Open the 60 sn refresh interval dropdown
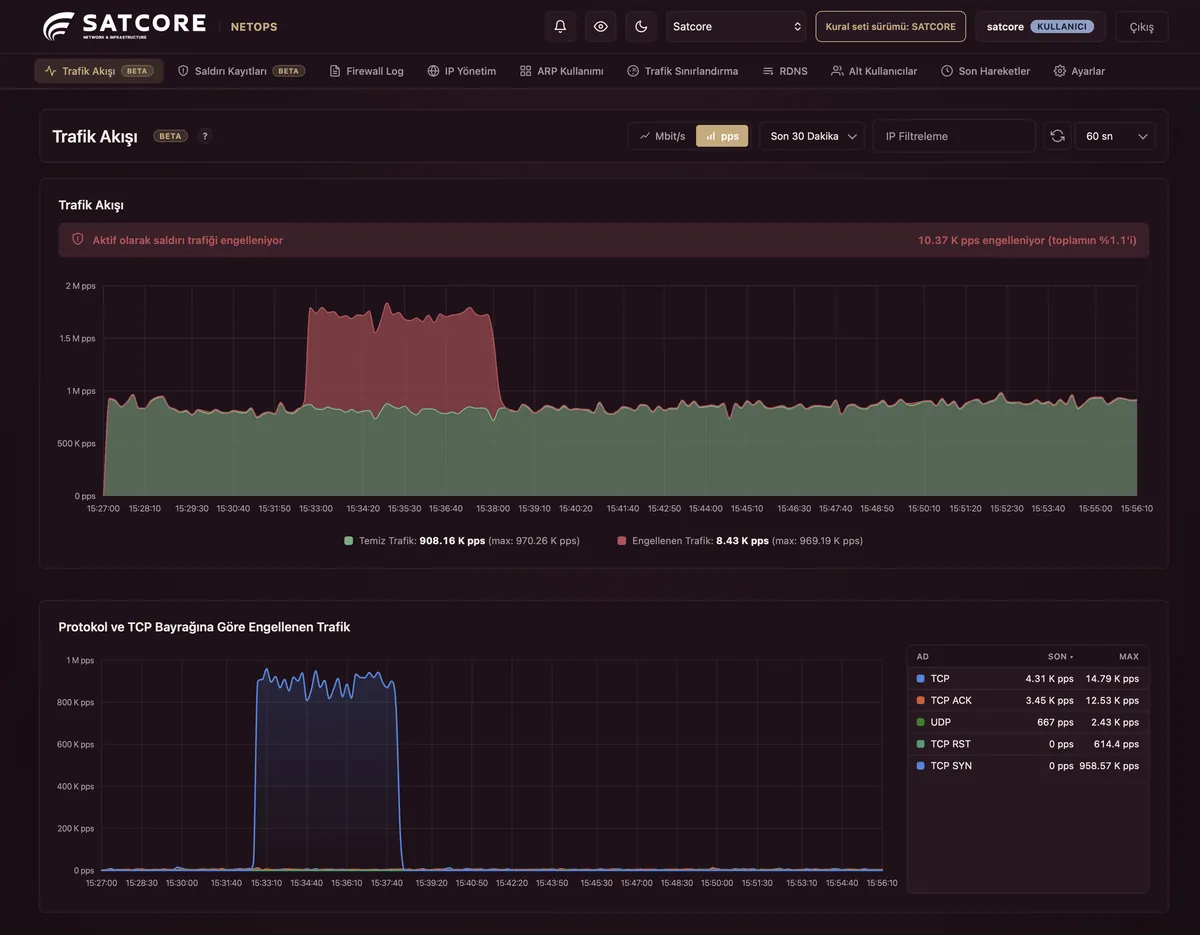Viewport: 1200px width, 935px height. (1115, 136)
